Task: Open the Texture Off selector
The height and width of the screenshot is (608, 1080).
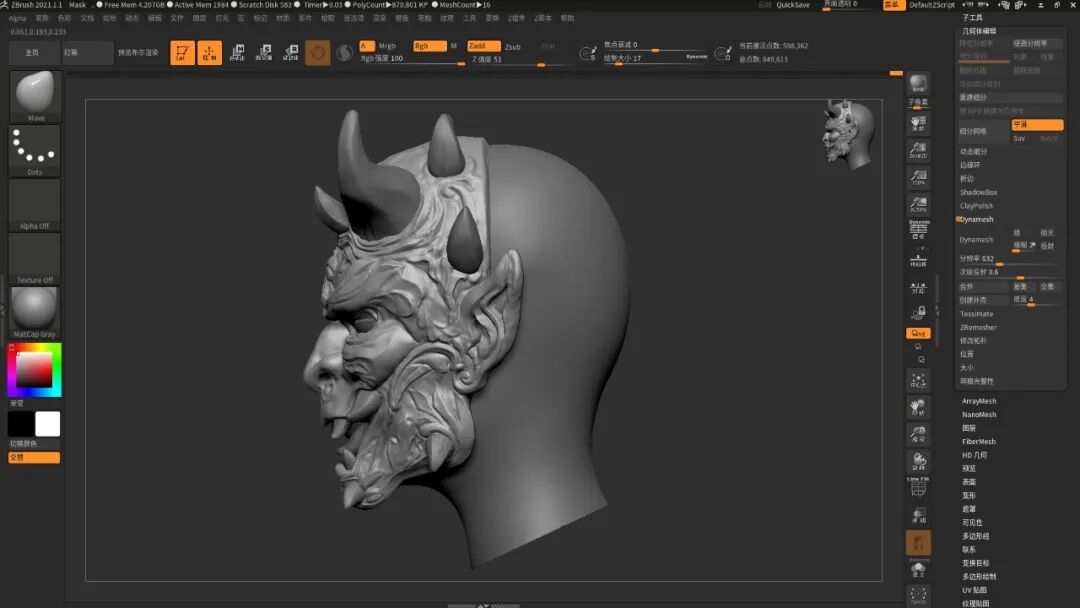Action: coord(35,257)
